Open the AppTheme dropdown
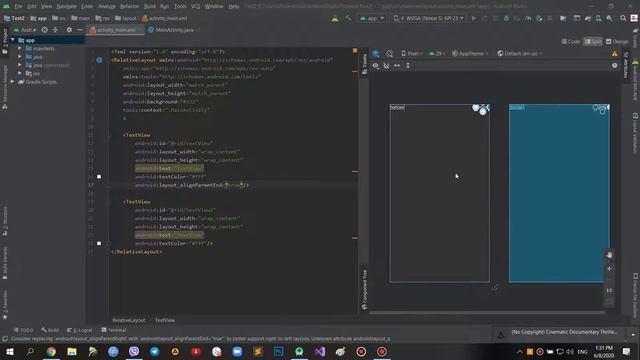The width and height of the screenshot is (640, 360). (470, 53)
